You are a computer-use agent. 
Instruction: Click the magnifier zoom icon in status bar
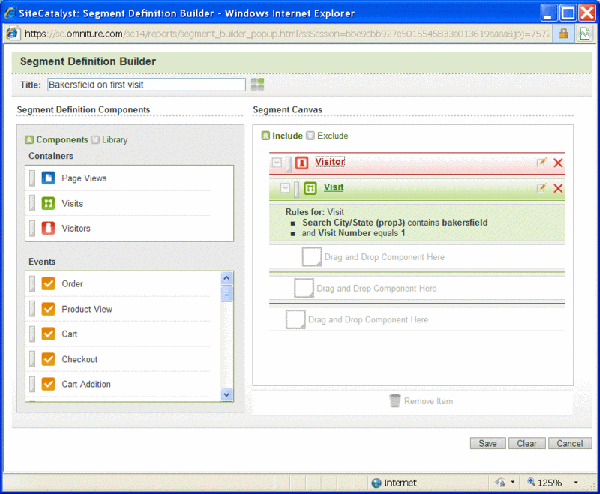[x=531, y=482]
